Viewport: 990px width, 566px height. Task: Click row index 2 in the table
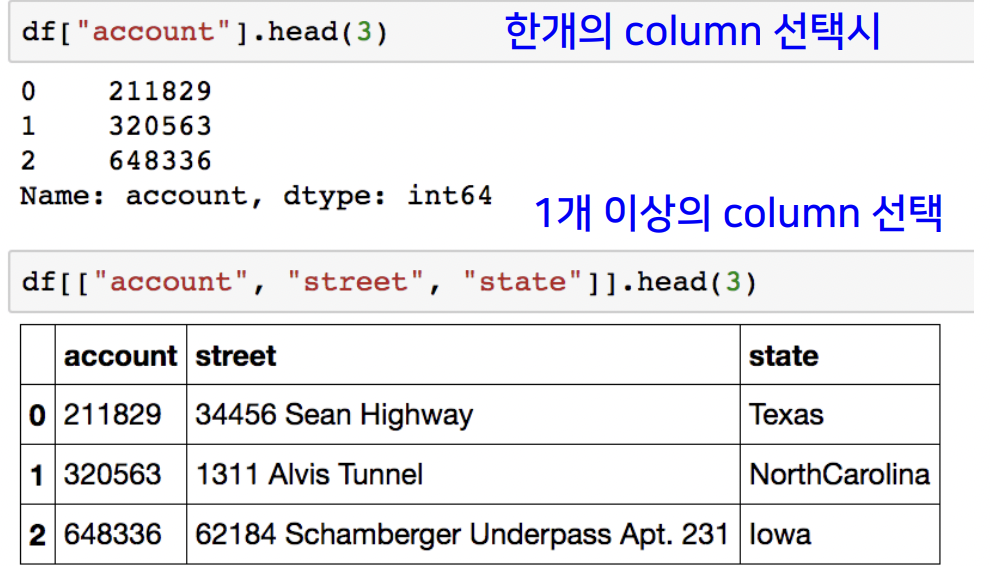[37, 534]
